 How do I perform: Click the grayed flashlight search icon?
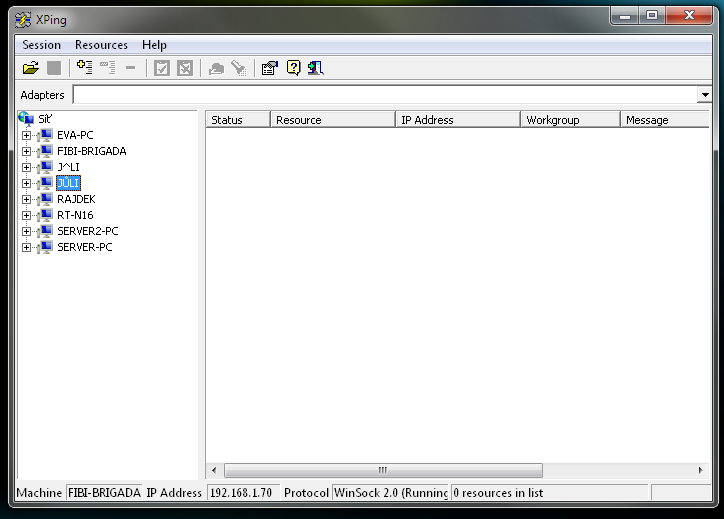coord(239,68)
